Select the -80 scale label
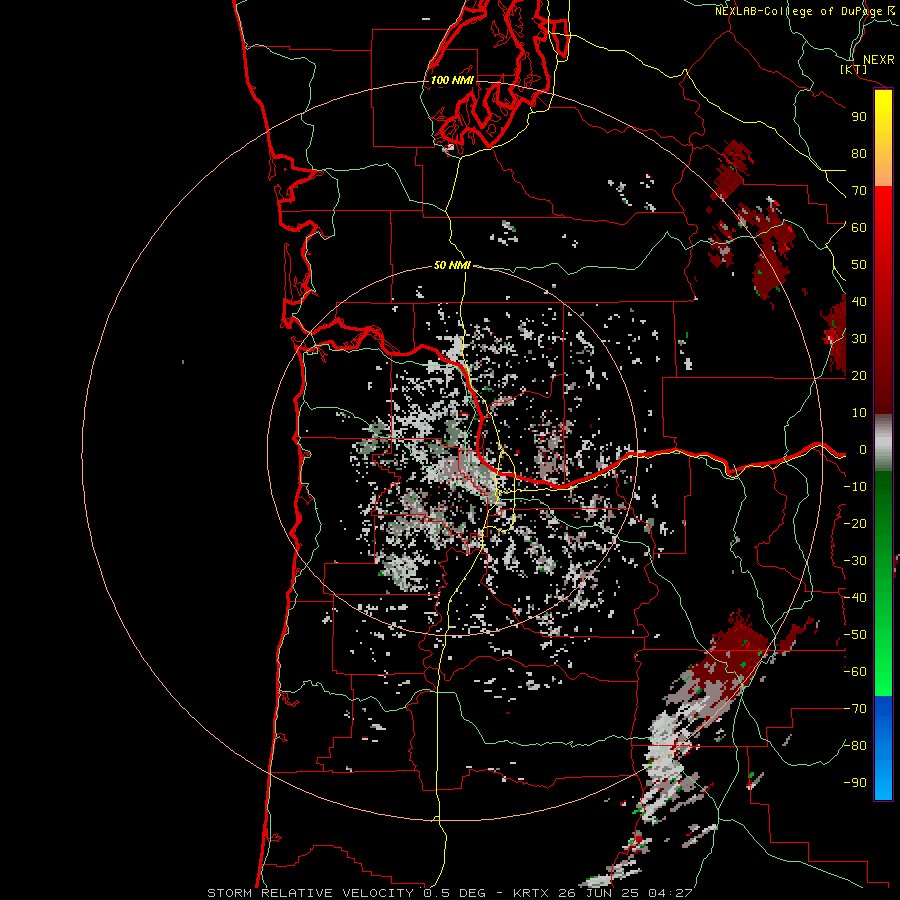900x900 pixels. tap(855, 746)
